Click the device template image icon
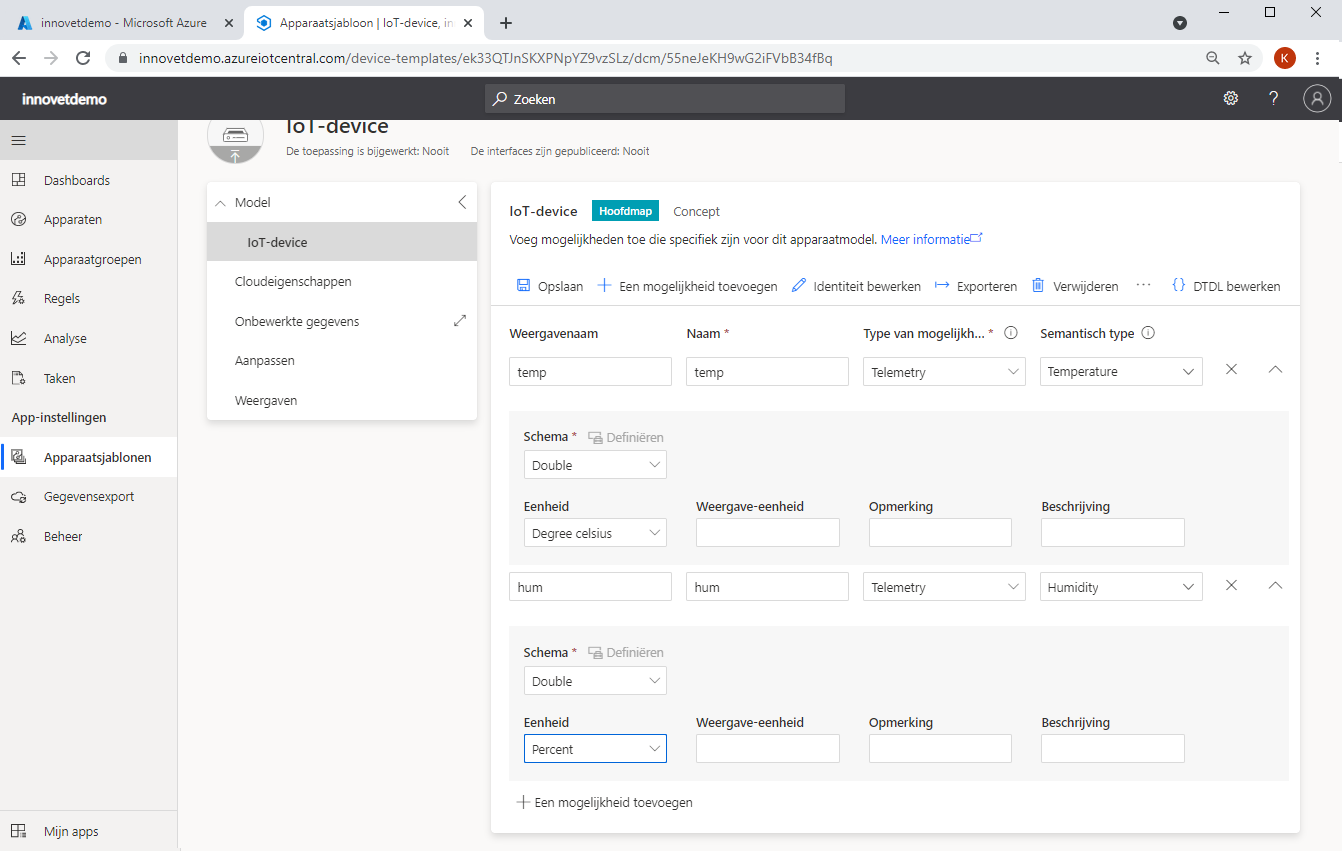The image size is (1342, 851). click(x=235, y=138)
